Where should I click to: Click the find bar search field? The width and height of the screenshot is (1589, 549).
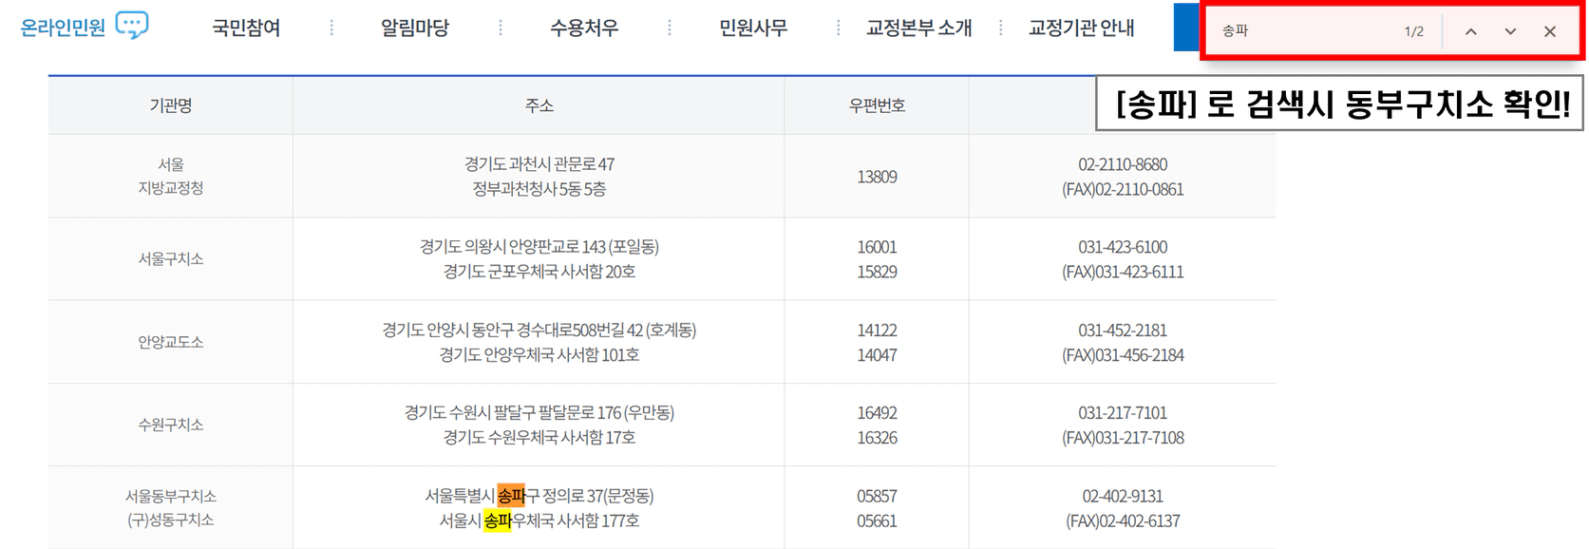point(1300,32)
